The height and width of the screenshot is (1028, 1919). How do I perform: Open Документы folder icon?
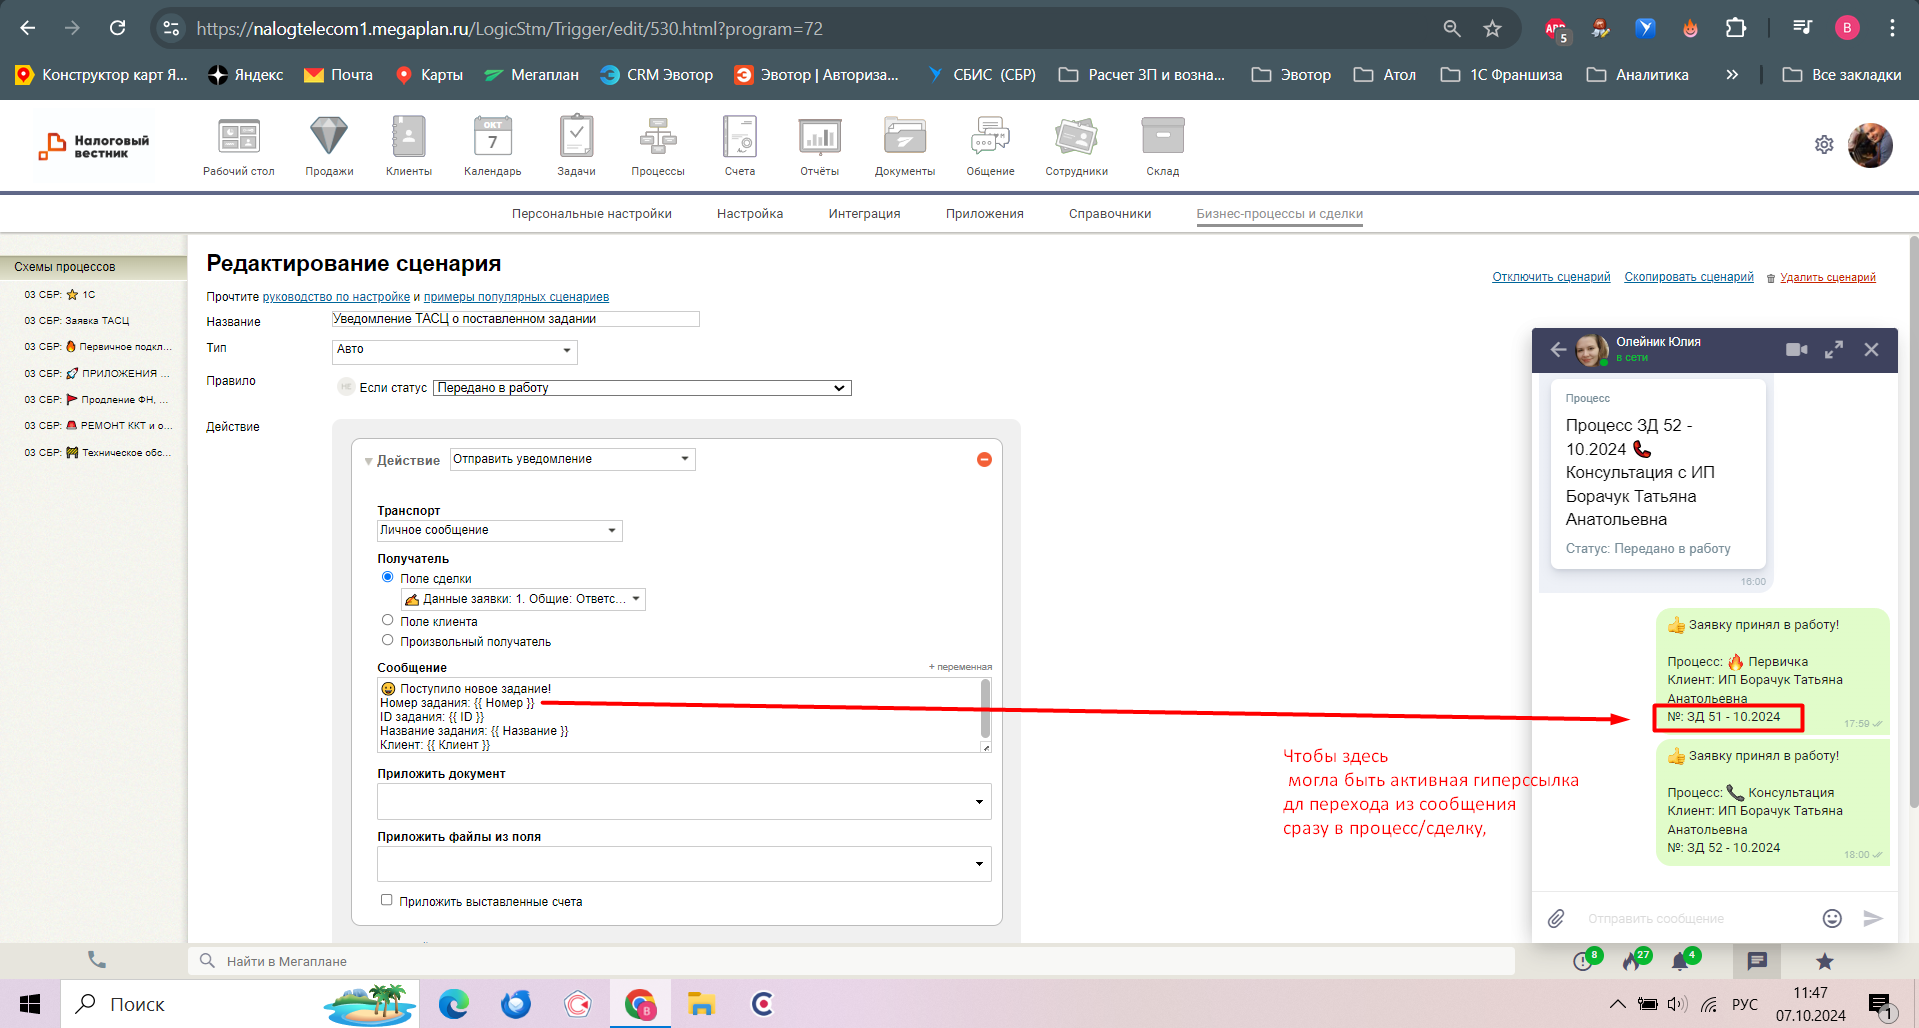point(905,137)
